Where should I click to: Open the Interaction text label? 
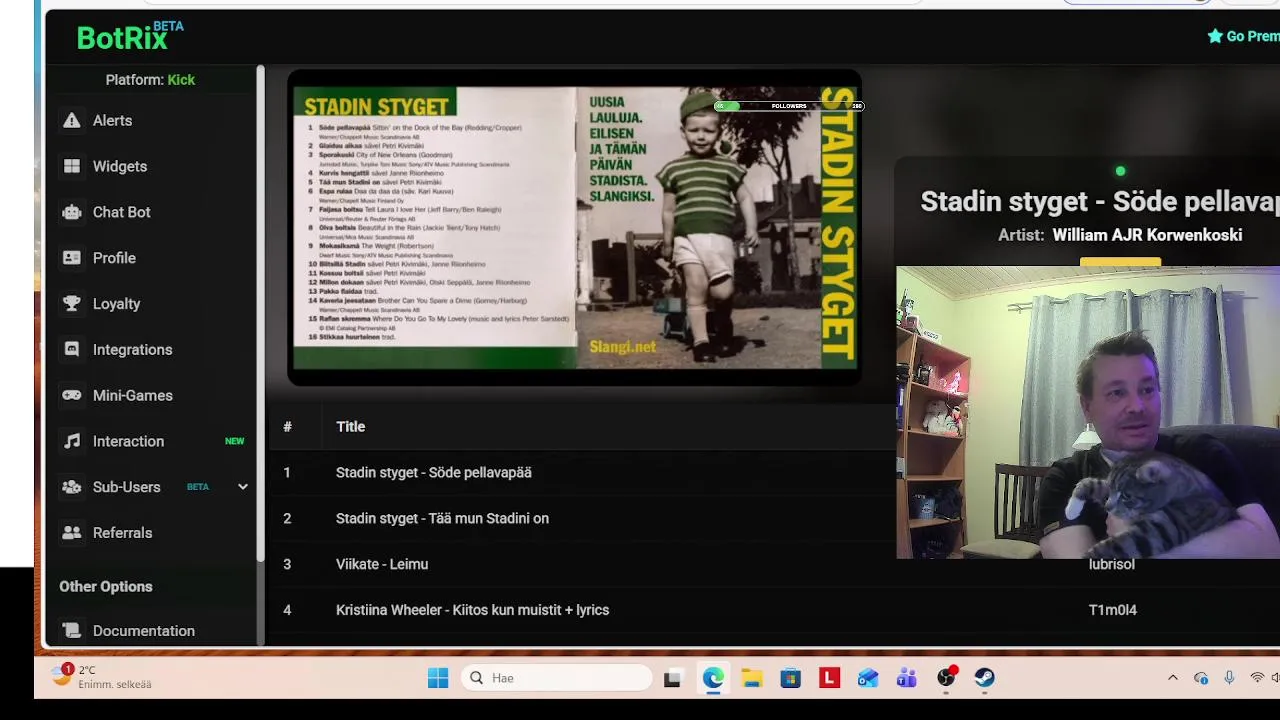pyautogui.click(x=128, y=441)
